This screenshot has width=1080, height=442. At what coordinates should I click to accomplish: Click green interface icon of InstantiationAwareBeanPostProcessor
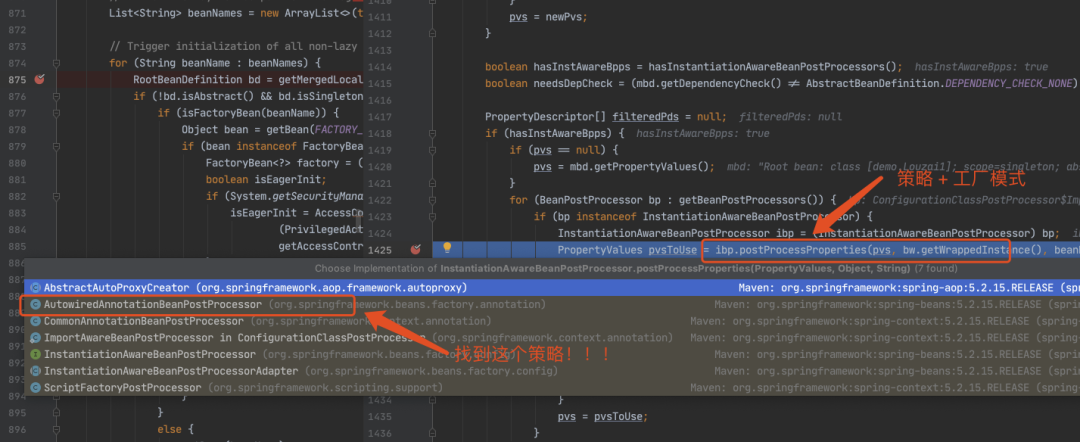pos(35,354)
